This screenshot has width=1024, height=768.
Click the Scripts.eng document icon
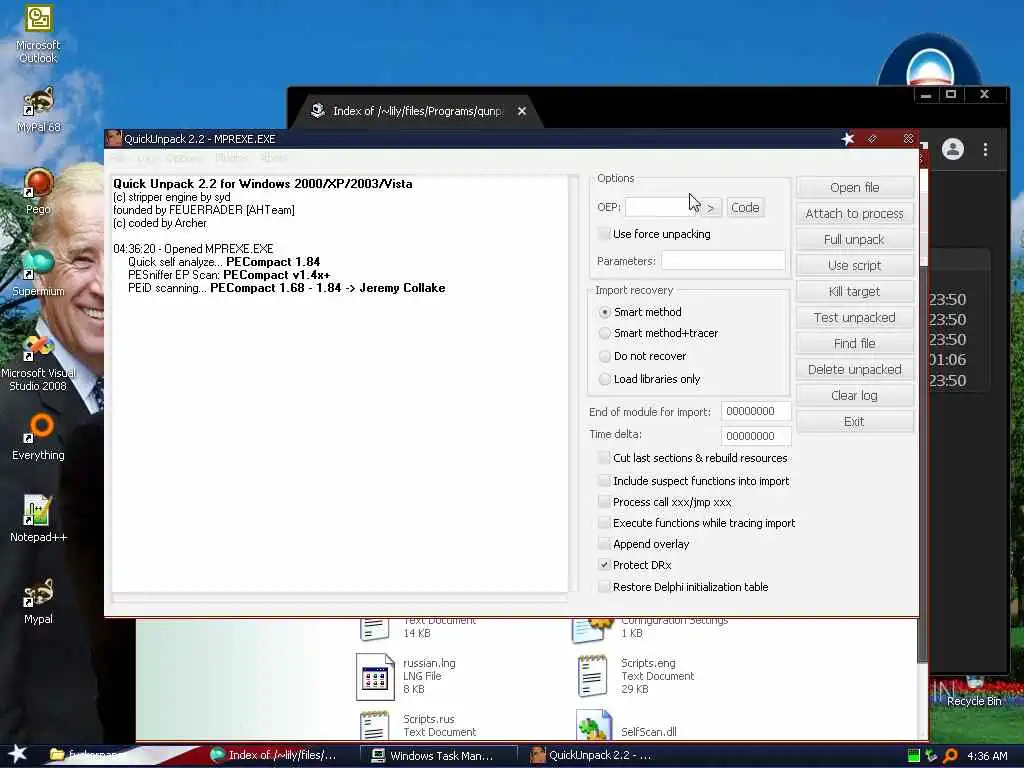[592, 677]
